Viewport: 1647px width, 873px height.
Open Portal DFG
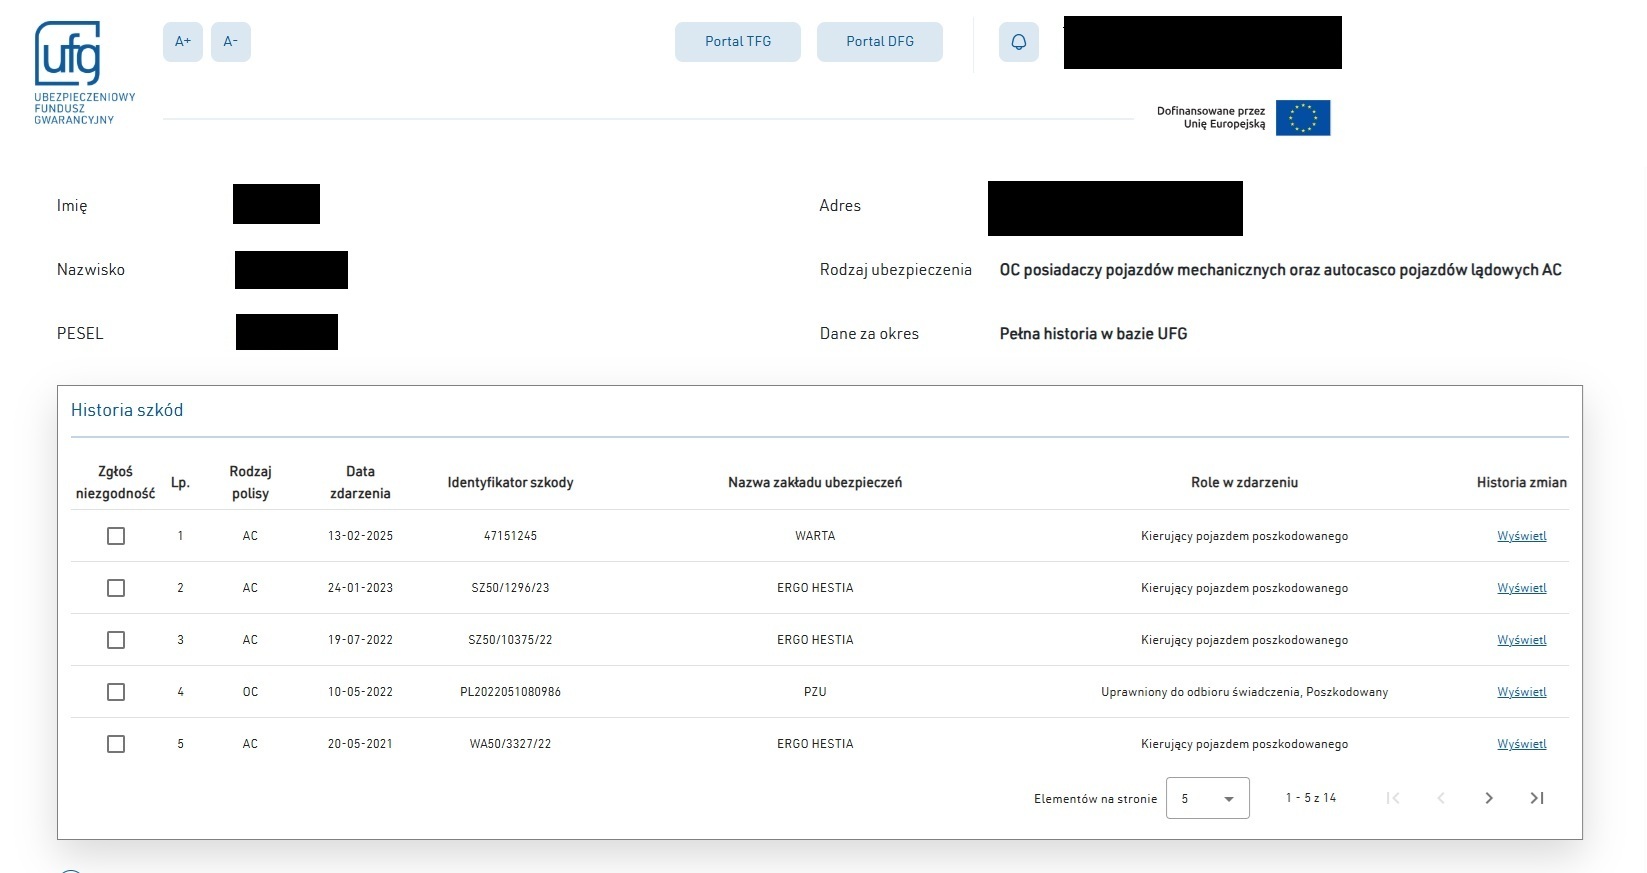pyautogui.click(x=880, y=42)
